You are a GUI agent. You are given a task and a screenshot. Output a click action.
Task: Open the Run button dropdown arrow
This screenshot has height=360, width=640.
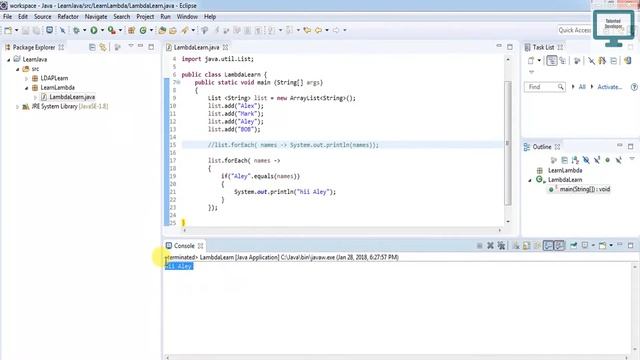[102, 30]
